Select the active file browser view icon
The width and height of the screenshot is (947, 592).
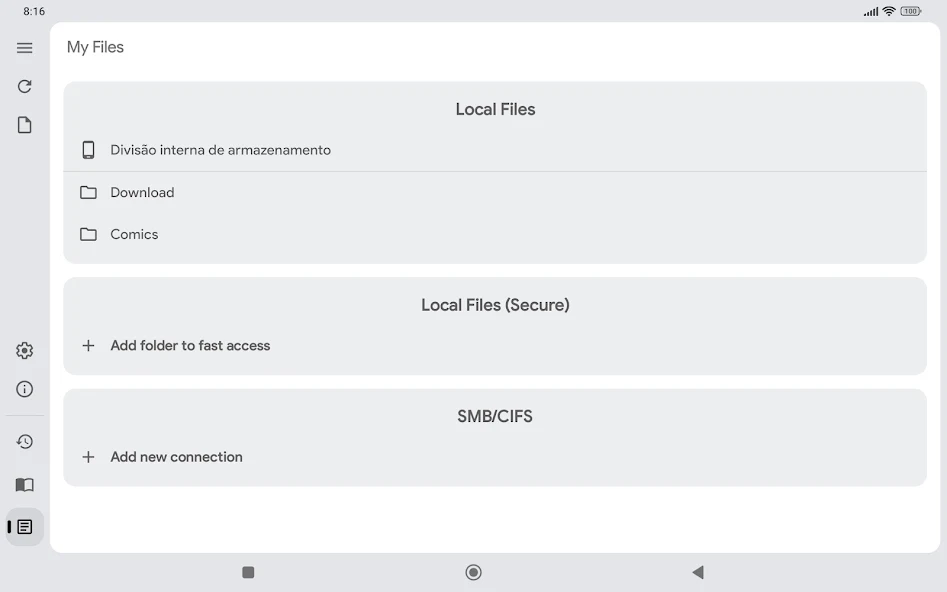pos(24,526)
